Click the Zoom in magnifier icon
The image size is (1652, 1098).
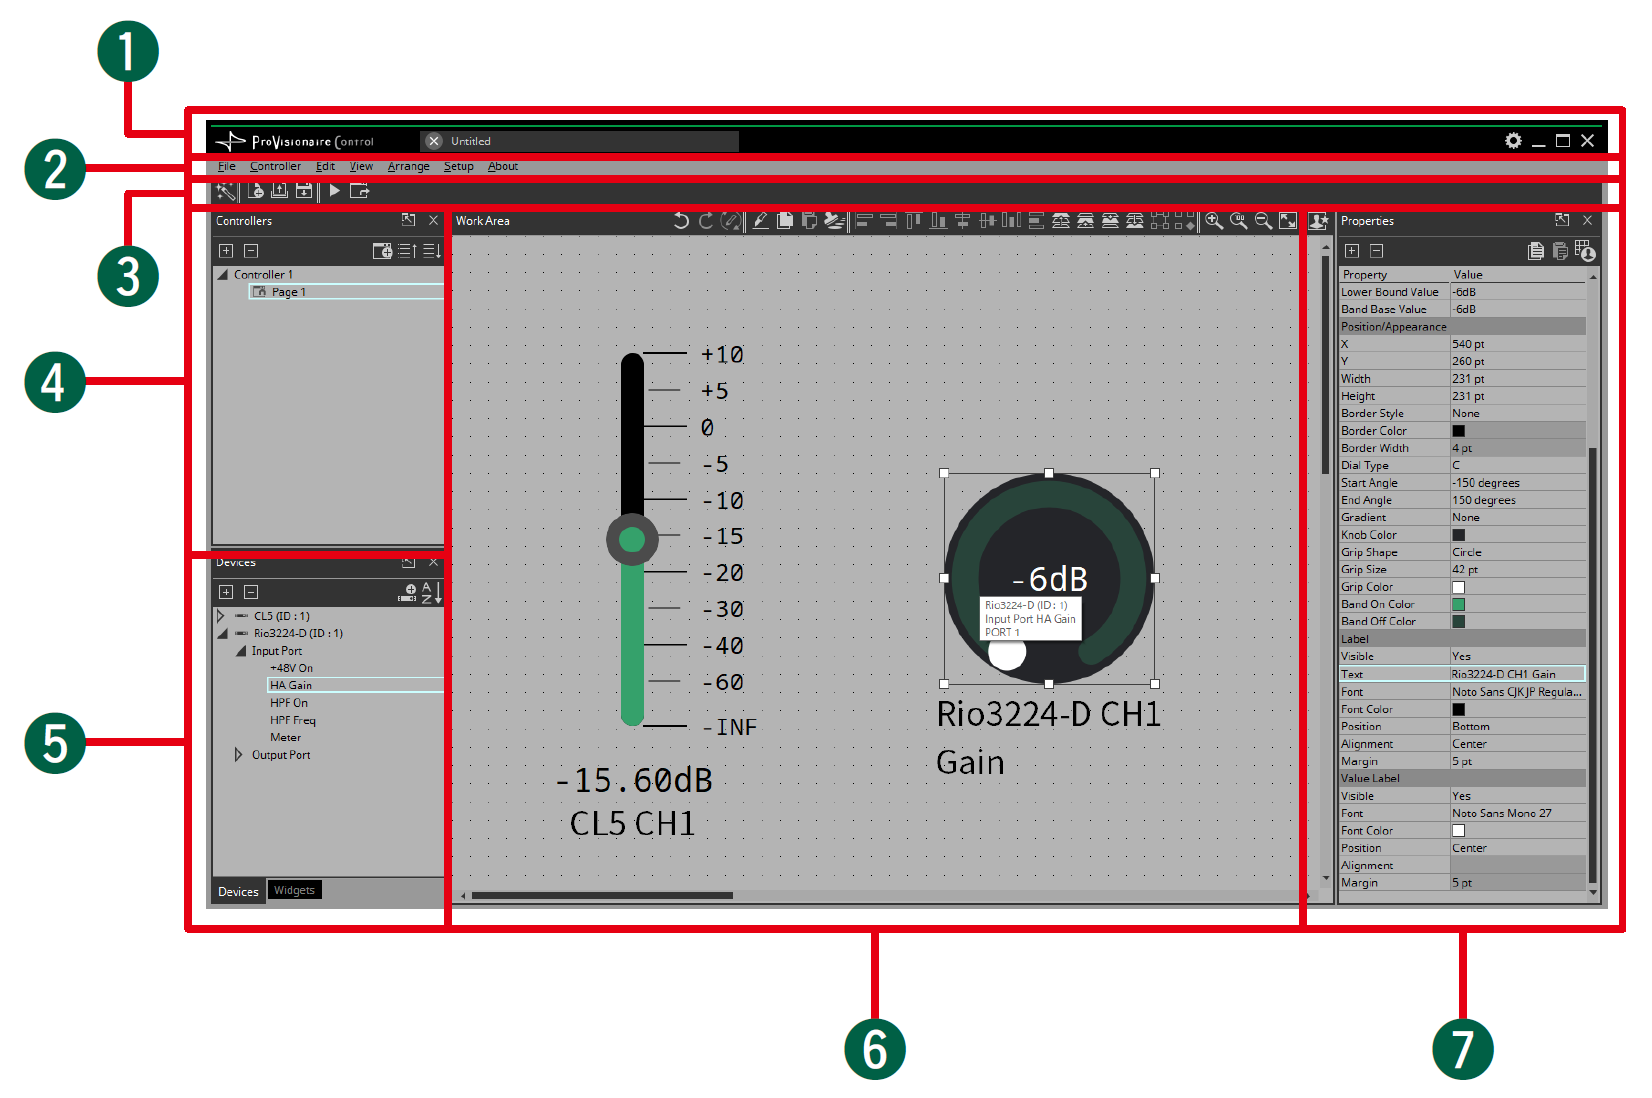pyautogui.click(x=1214, y=221)
